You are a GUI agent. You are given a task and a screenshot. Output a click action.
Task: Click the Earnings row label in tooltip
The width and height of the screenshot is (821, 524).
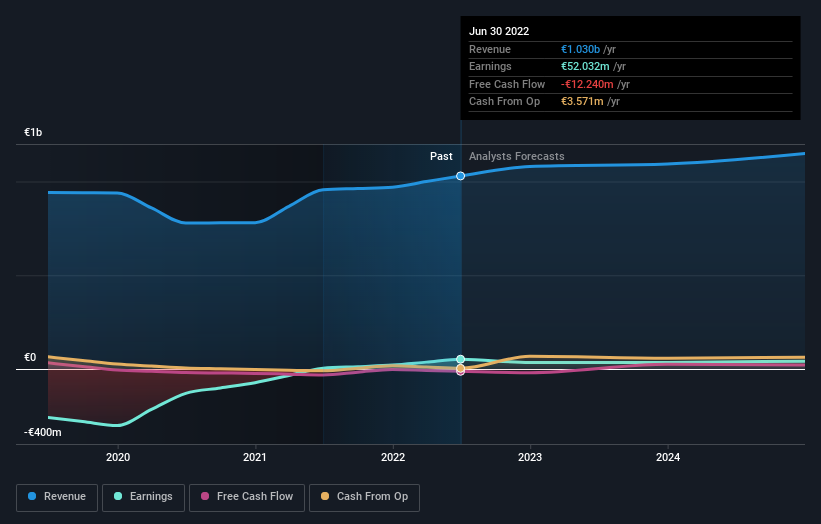point(490,66)
